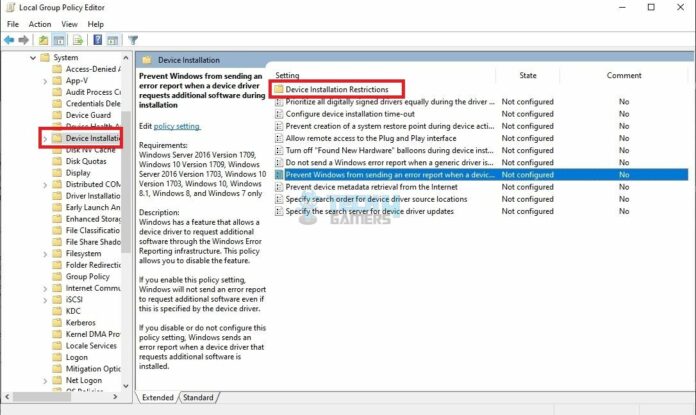Expand the Net Logon tree node
The height and width of the screenshot is (415, 696).
tap(45, 381)
